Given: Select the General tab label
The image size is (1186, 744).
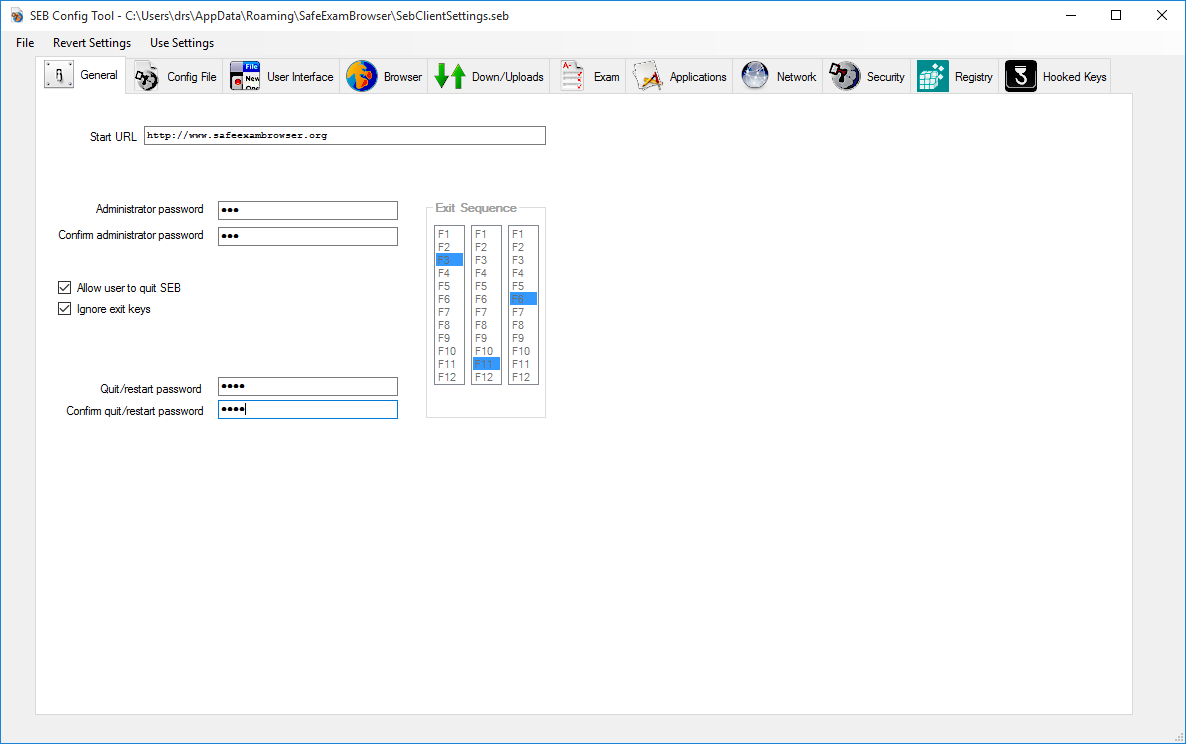Looking at the screenshot, I should (99, 75).
